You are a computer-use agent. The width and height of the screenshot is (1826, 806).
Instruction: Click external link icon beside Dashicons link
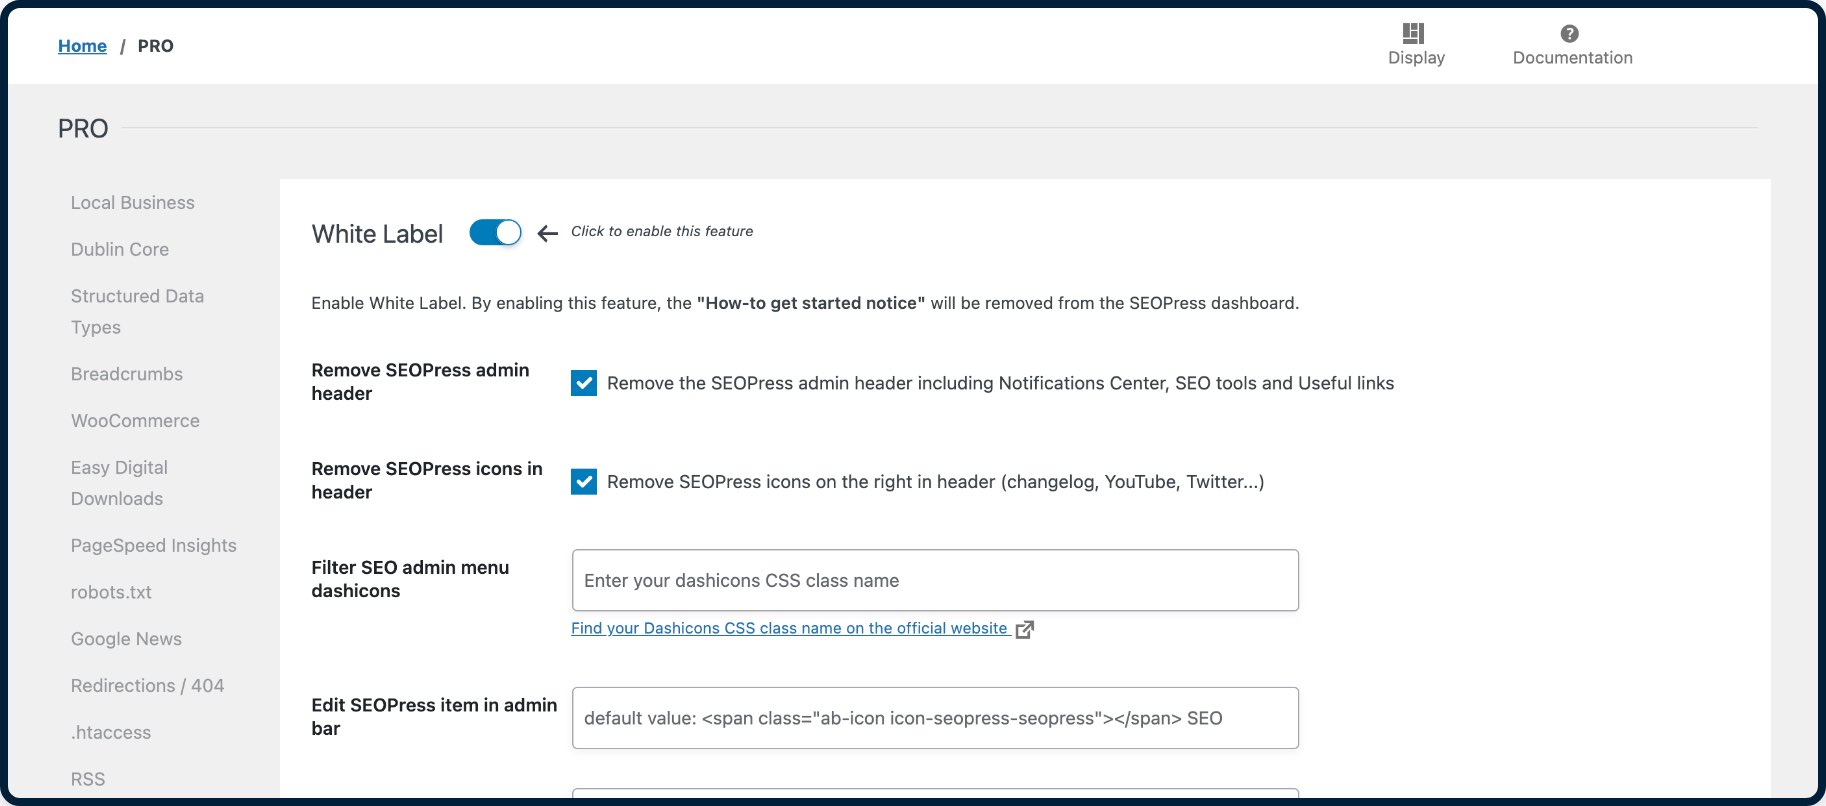(x=1024, y=629)
